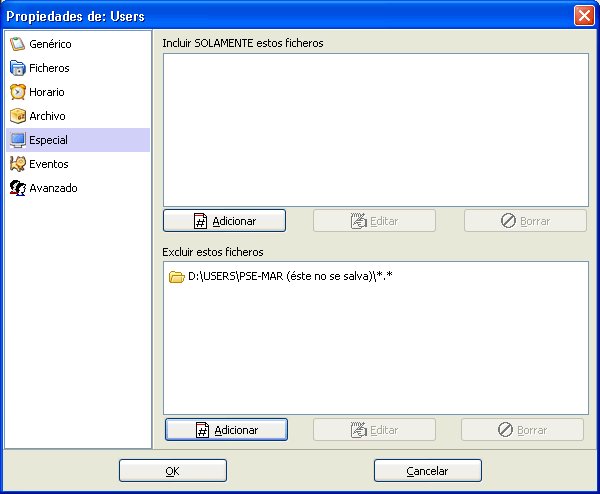Click the Eventos icon in sidebar
The width and height of the screenshot is (600, 494).
tap(18, 164)
